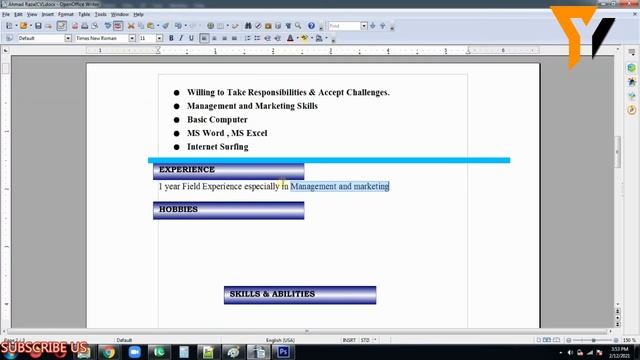The width and height of the screenshot is (640, 360).
Task: Click the zoom slider handle
Action: pos(593,340)
